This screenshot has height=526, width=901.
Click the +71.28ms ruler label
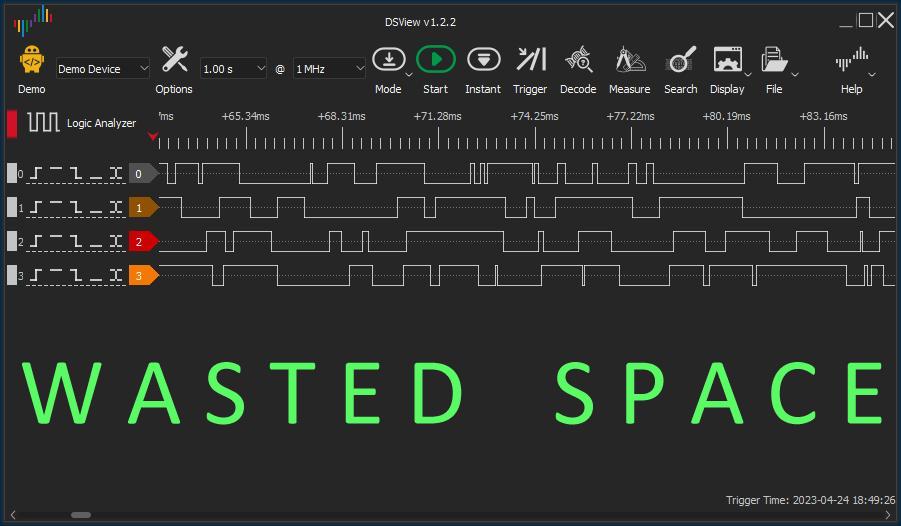point(437,116)
